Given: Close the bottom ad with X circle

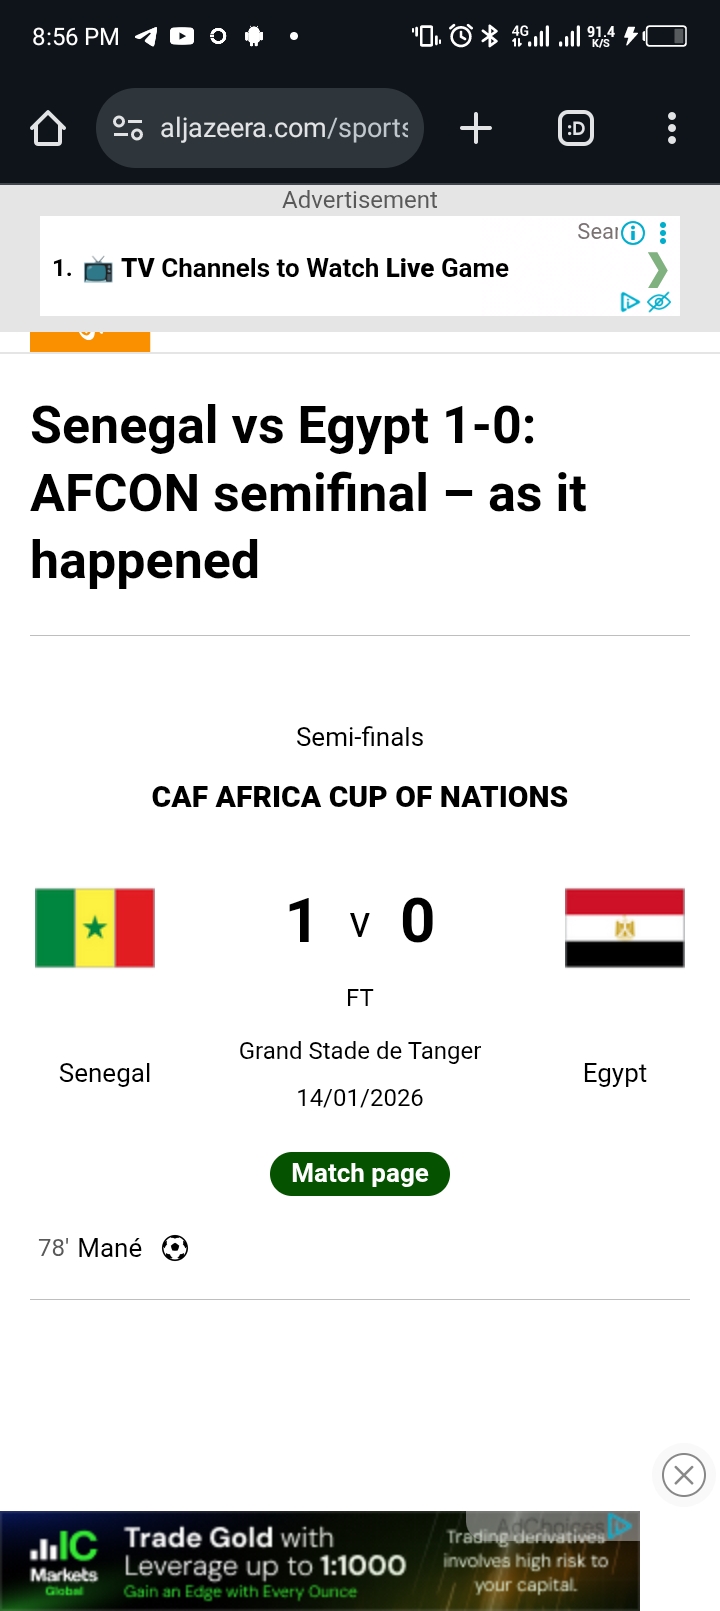Looking at the screenshot, I should [684, 1475].
